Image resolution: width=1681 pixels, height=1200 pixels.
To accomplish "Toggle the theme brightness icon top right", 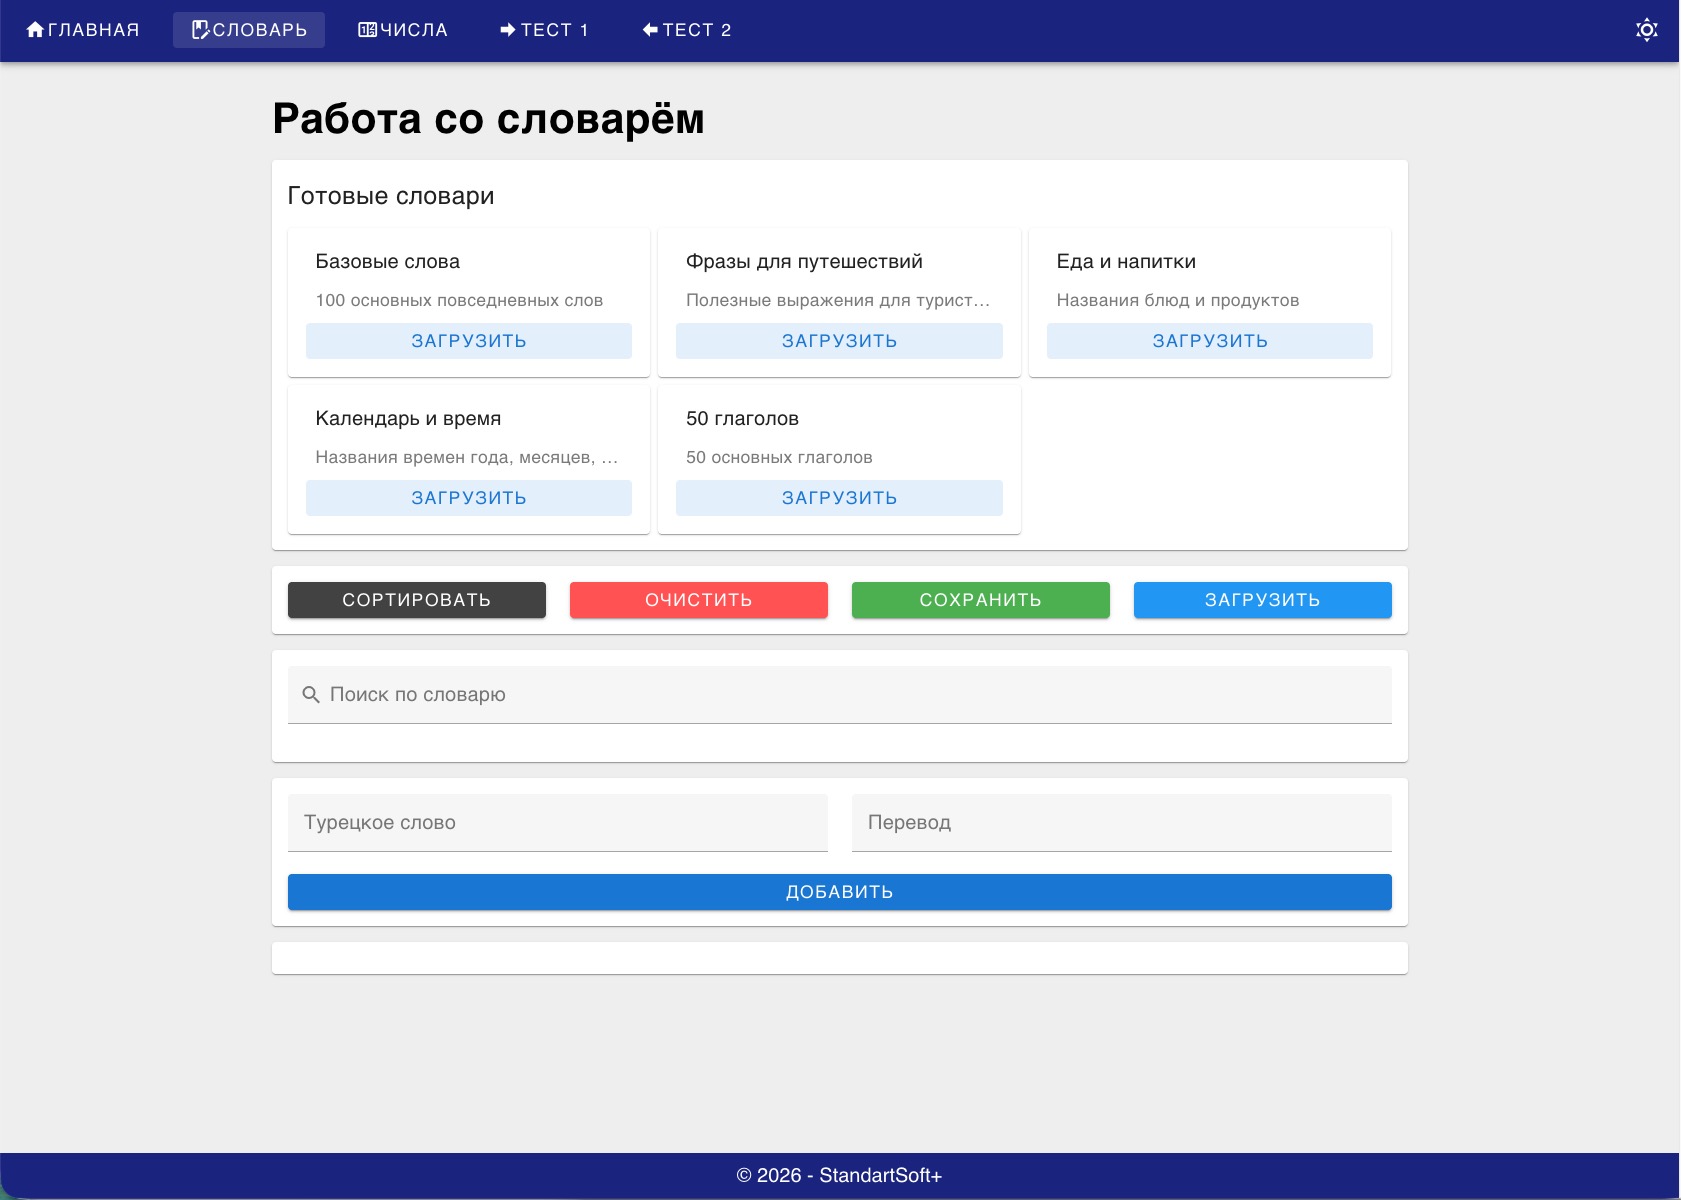I will click(x=1646, y=30).
